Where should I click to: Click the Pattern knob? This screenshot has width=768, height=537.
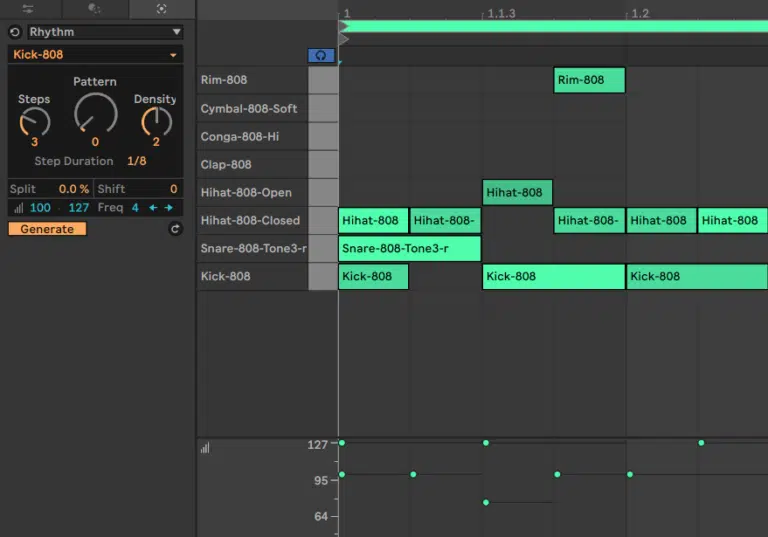(96, 114)
